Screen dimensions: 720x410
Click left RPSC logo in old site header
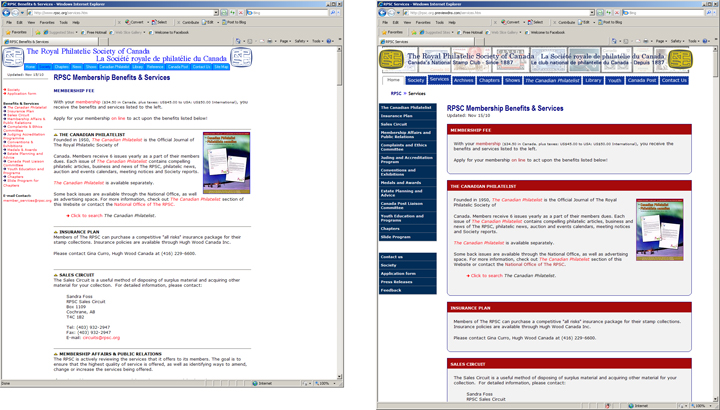pos(13,58)
